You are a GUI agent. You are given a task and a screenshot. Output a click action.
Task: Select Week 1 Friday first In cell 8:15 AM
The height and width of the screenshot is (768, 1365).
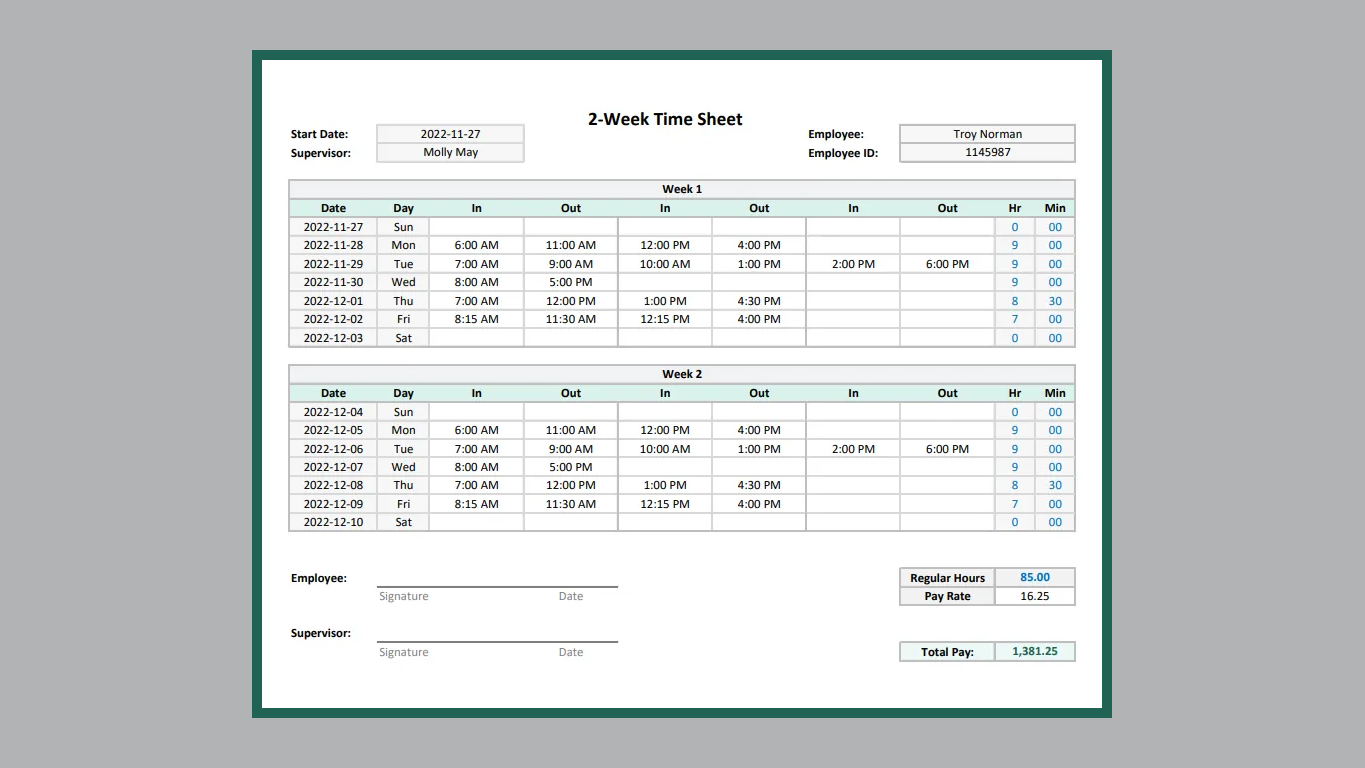tap(476, 319)
